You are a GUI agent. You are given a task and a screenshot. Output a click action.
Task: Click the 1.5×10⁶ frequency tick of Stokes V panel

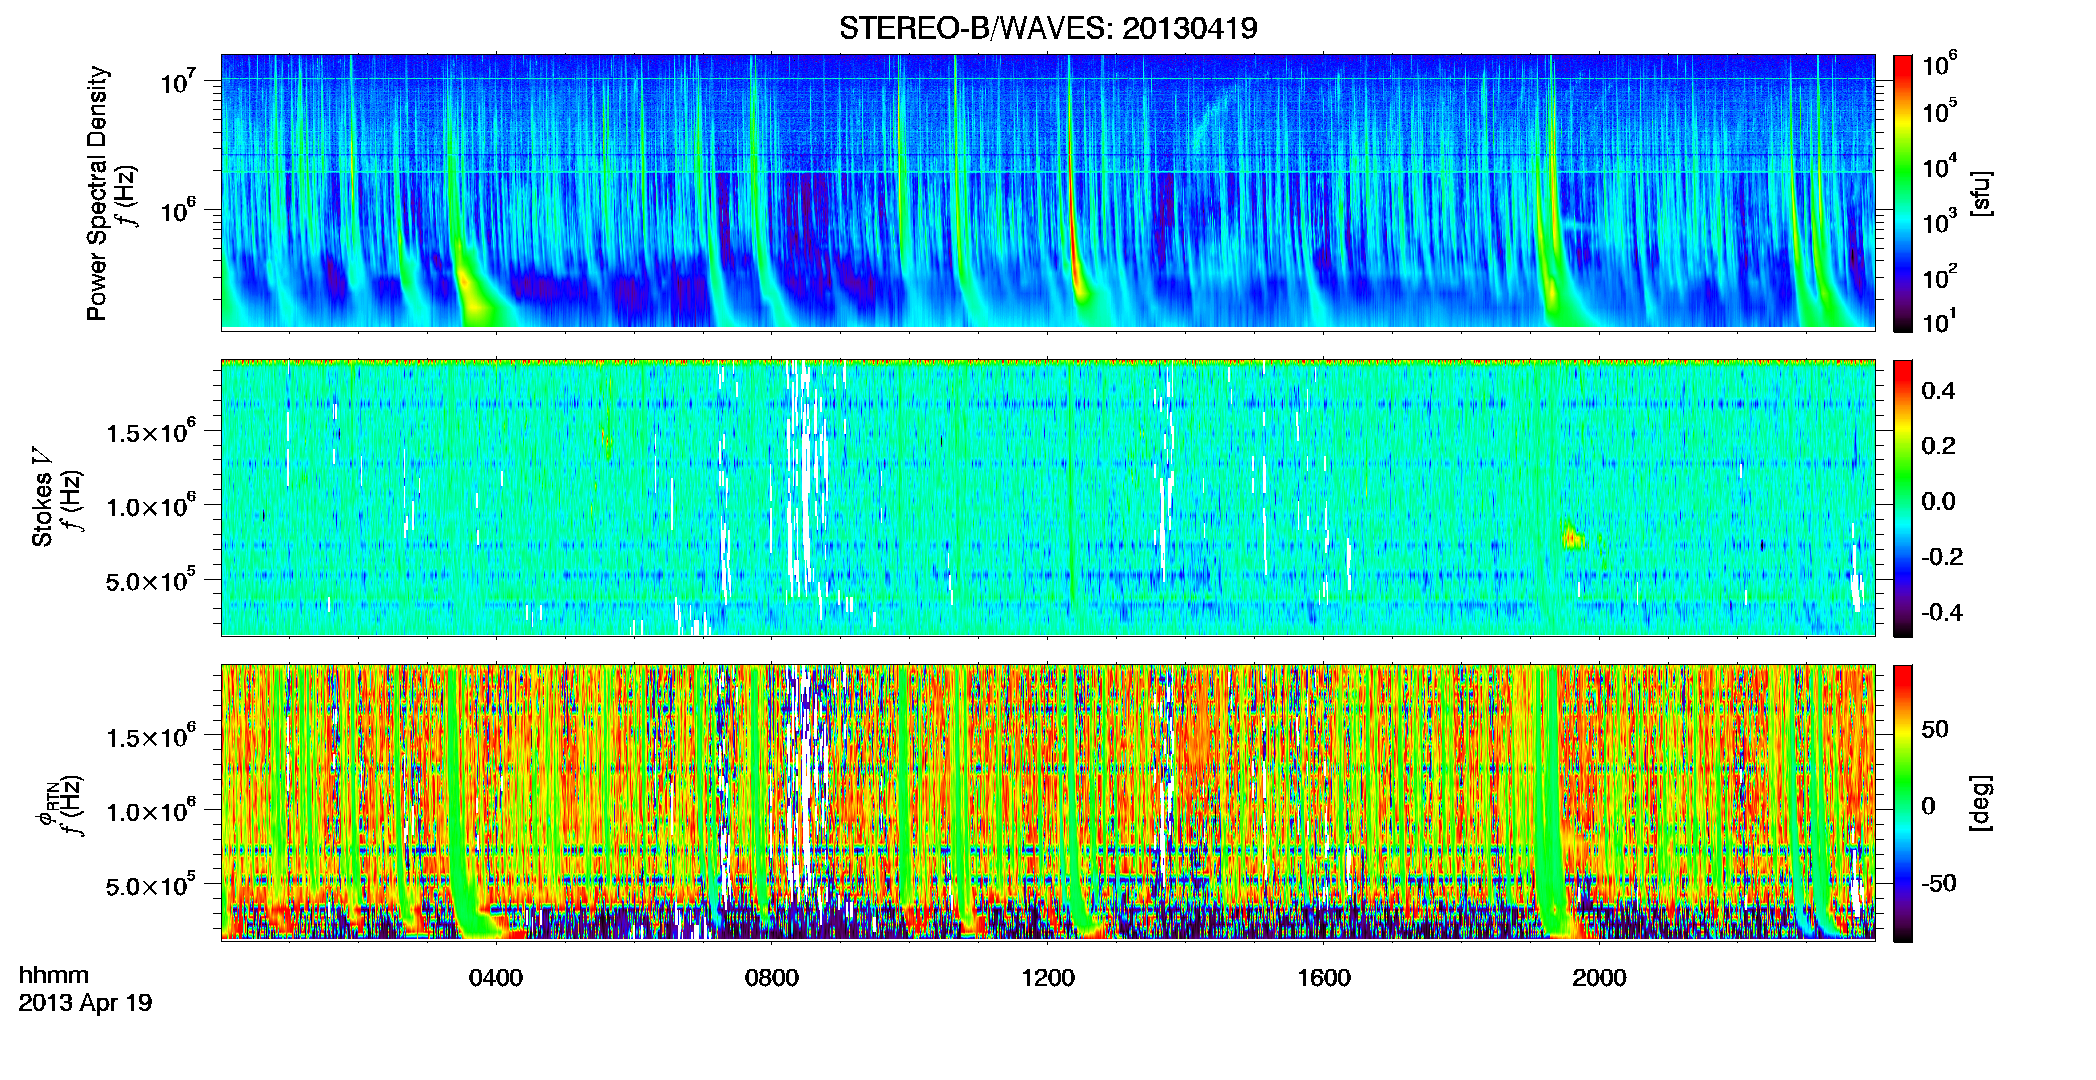pyautogui.click(x=151, y=433)
